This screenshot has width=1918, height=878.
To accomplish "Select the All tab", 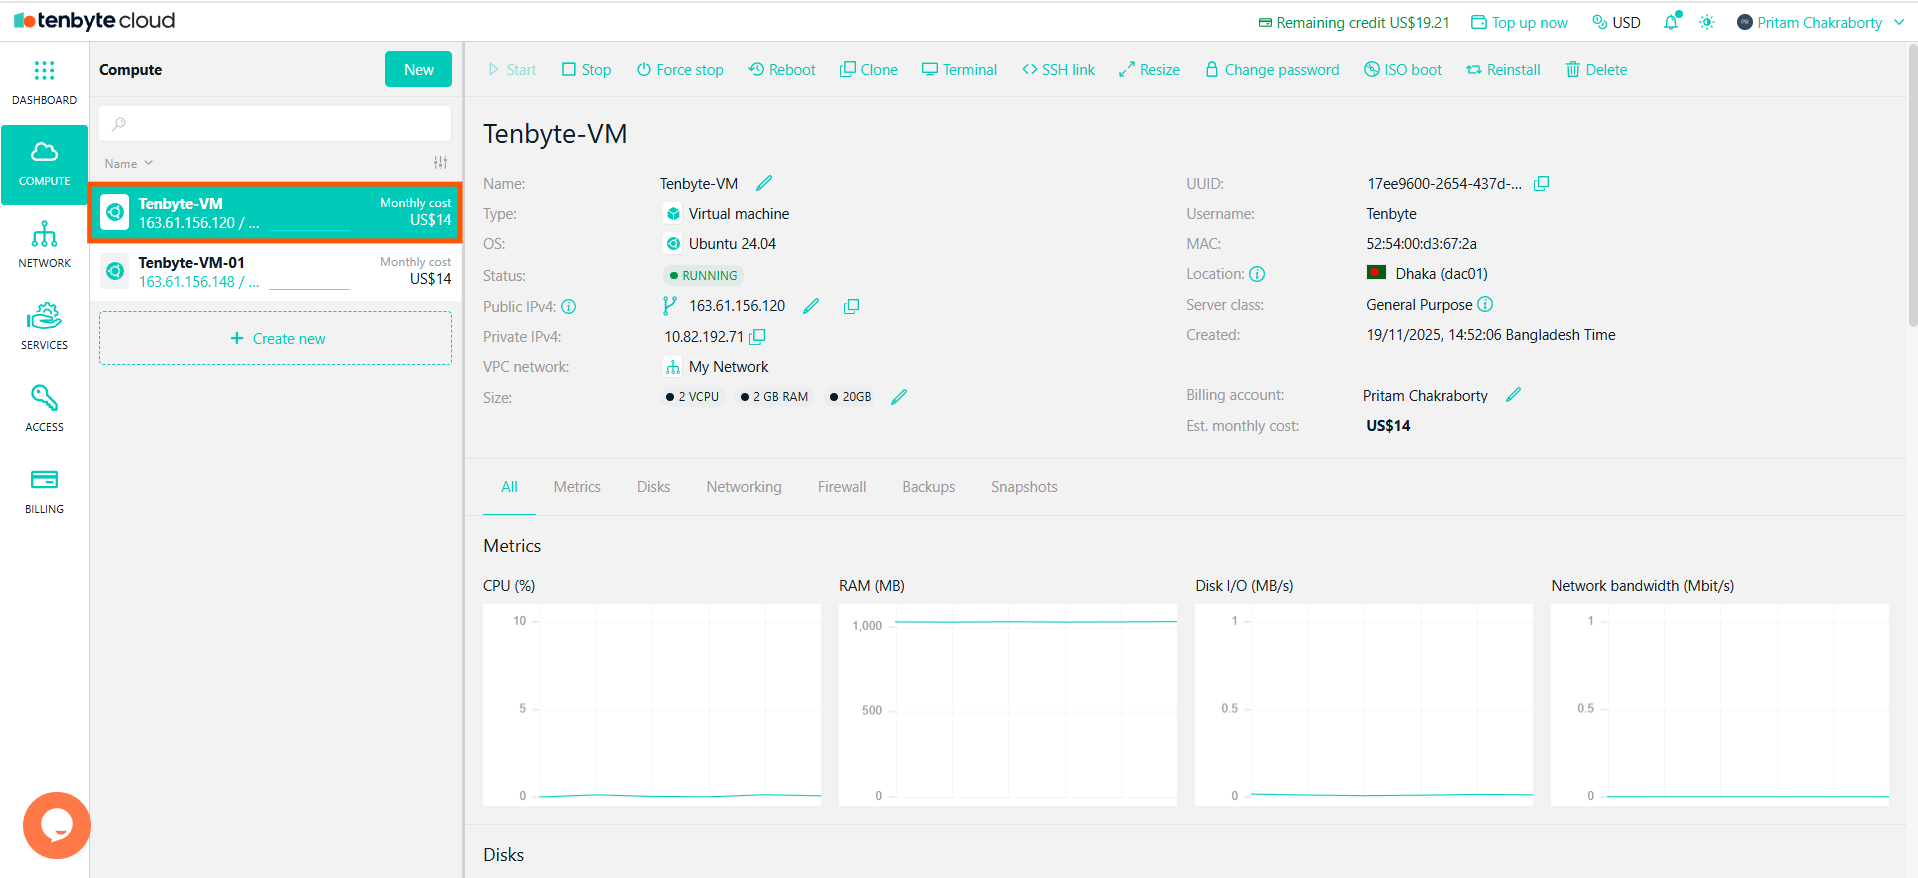I will click(x=509, y=487).
